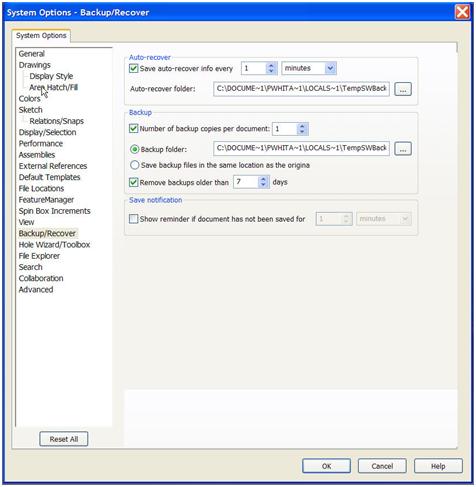The width and height of the screenshot is (476, 487).
Task: Close the System Options dialog
Action: (x=462, y=12)
